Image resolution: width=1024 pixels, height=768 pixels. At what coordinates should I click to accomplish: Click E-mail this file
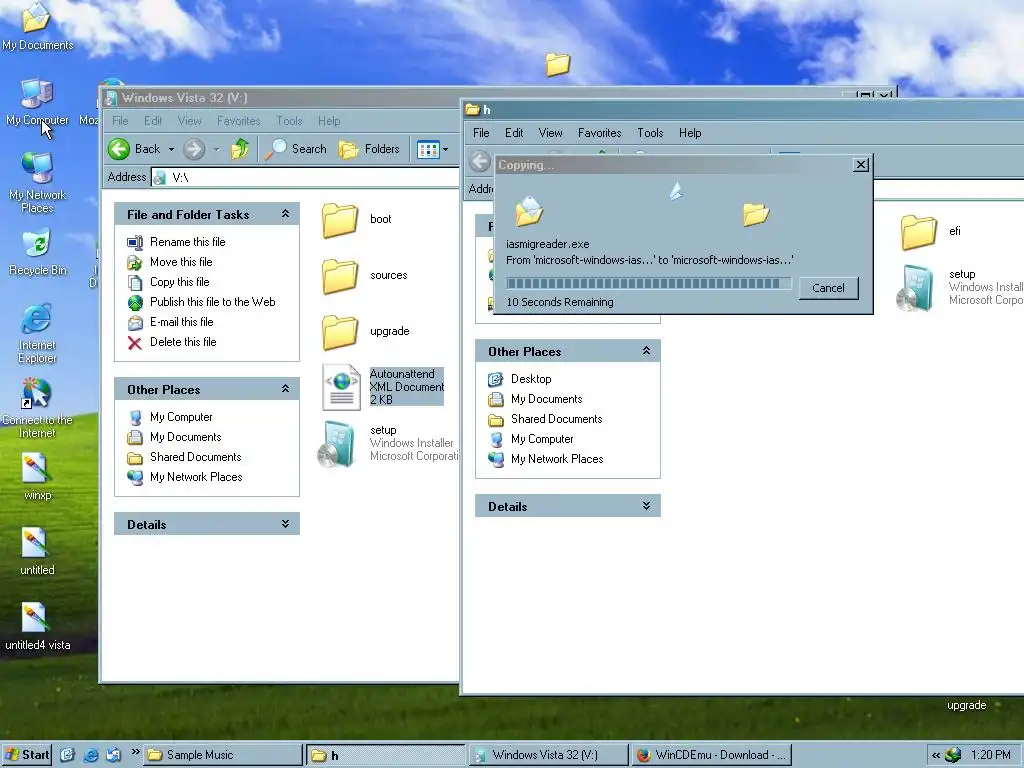pyautogui.click(x=182, y=322)
